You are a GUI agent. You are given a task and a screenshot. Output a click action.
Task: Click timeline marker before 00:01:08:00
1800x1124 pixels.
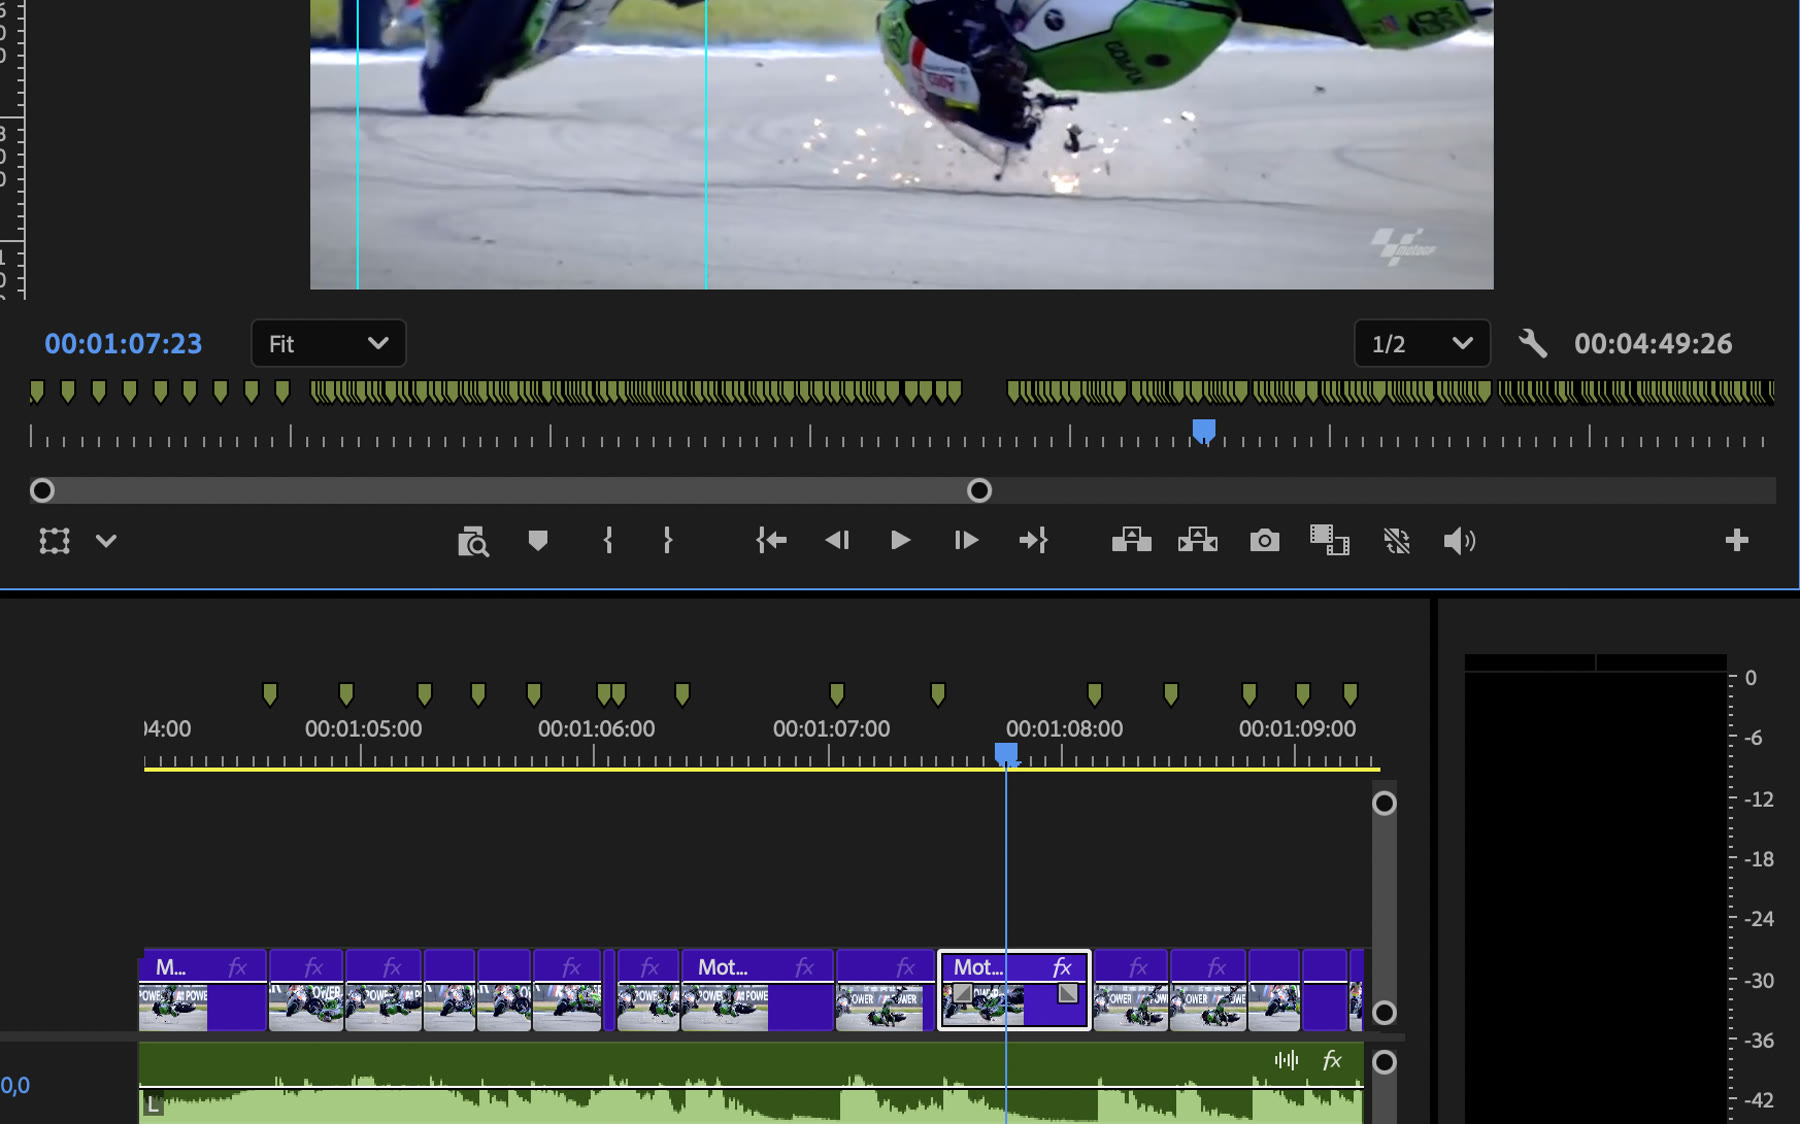938,694
